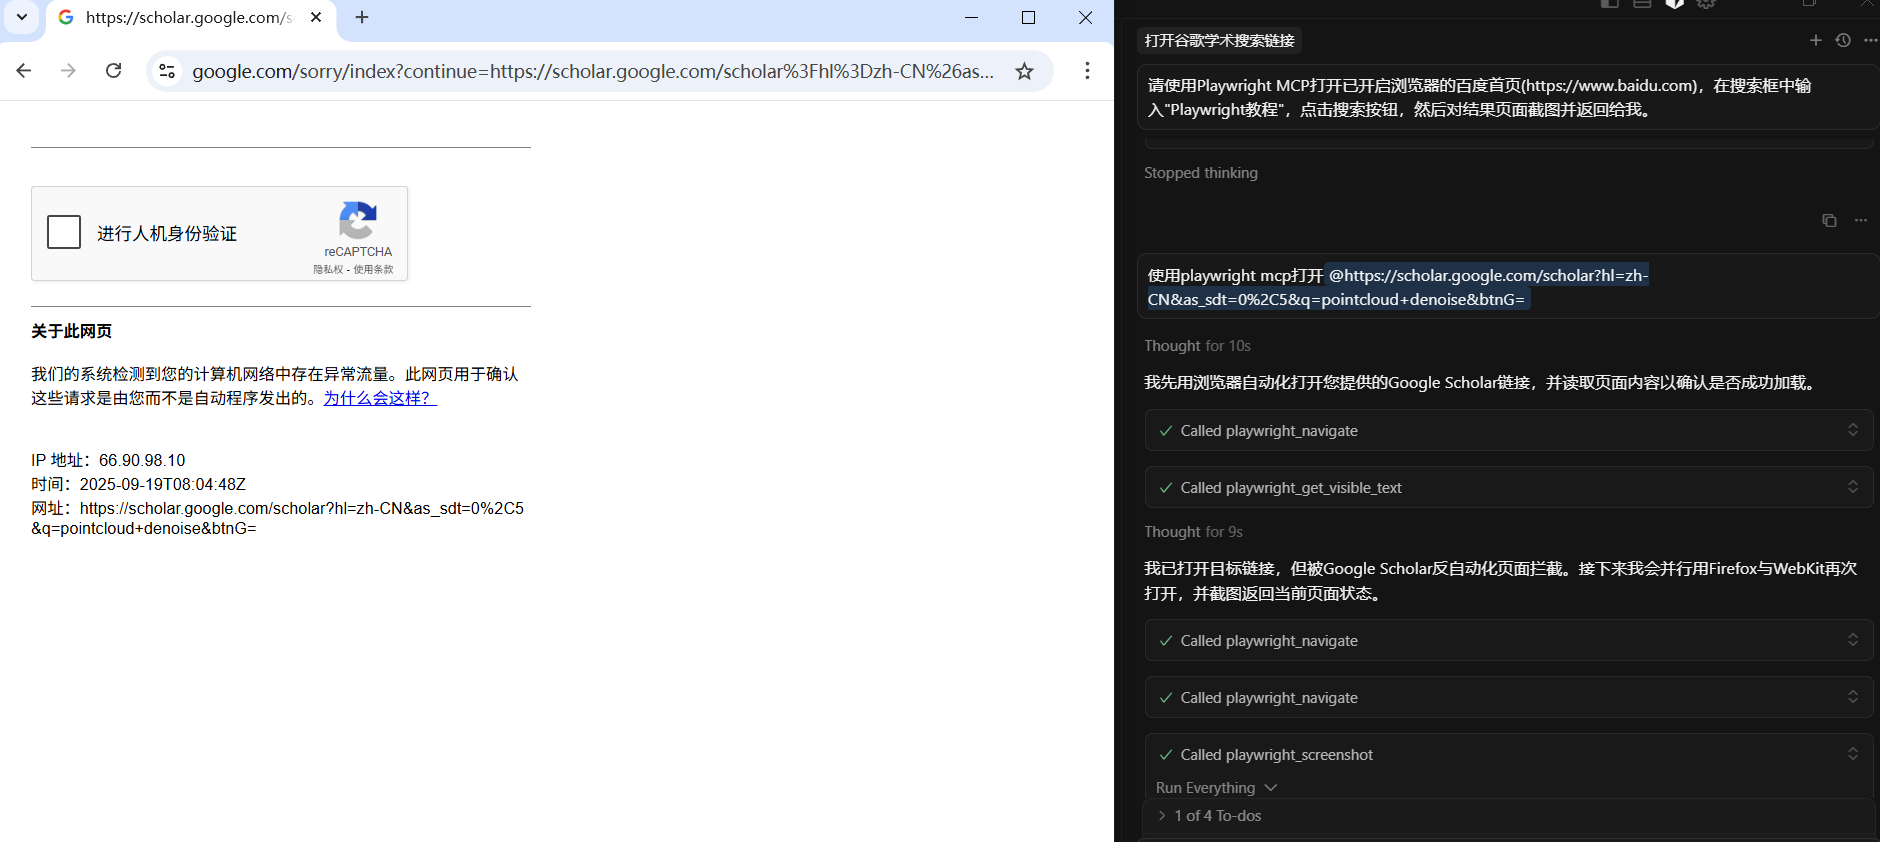Screen dimensions: 1880x842
Task: Toggle the bottom panel layout icon
Action: [1642, 4]
